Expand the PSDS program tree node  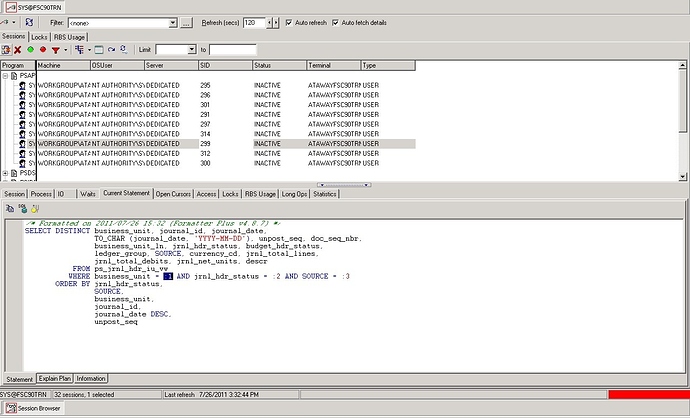click(x=5, y=173)
